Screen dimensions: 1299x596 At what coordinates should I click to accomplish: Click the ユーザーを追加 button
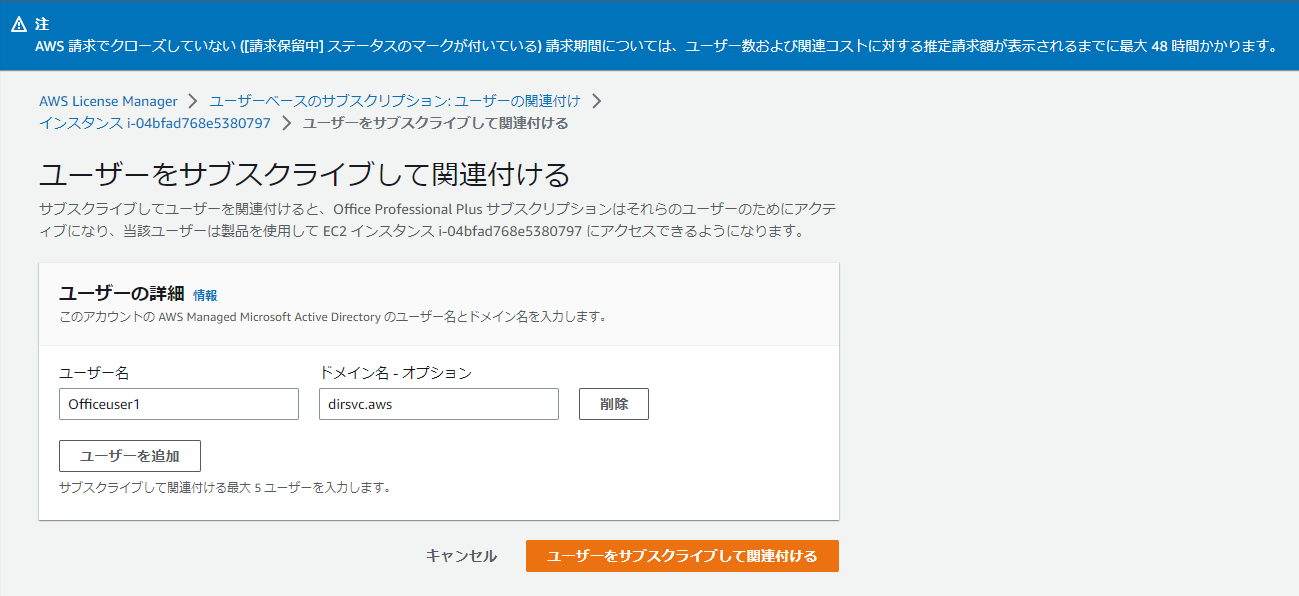(130, 455)
